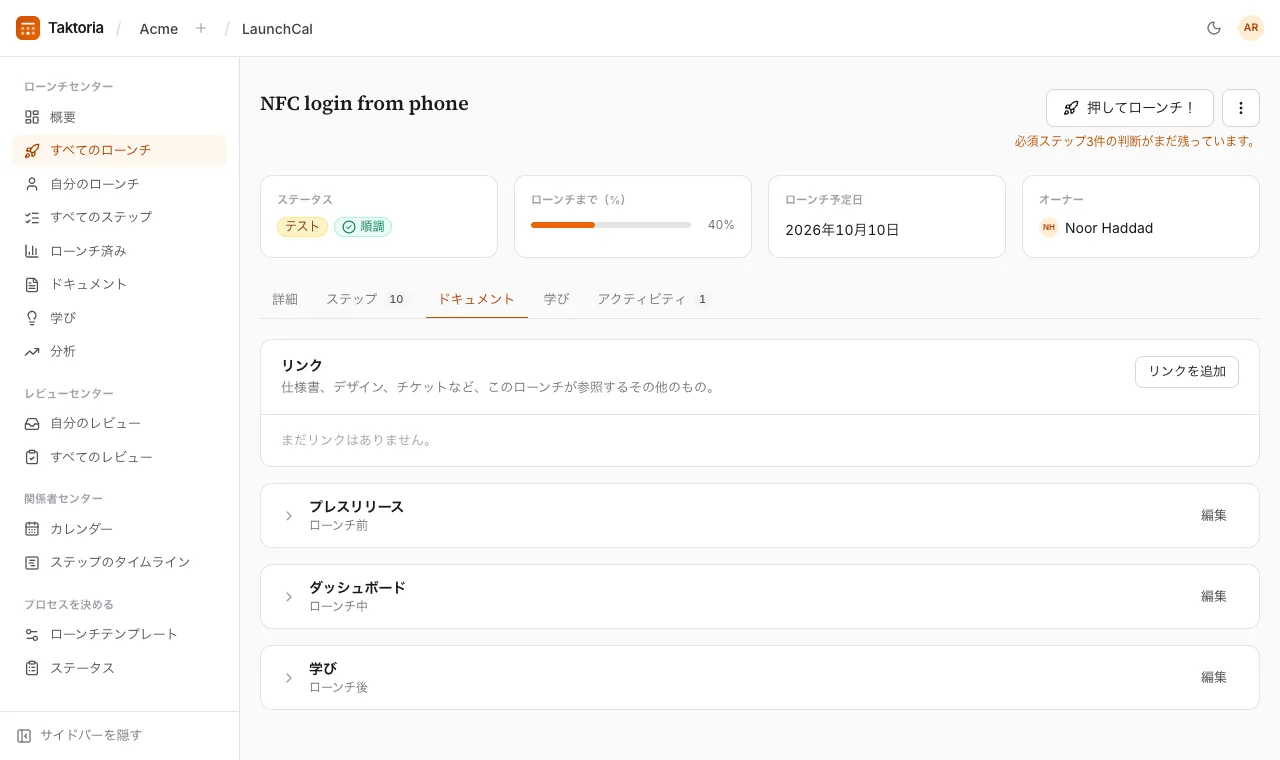Click the inbox icon for 自分のレビュー

coord(32,423)
